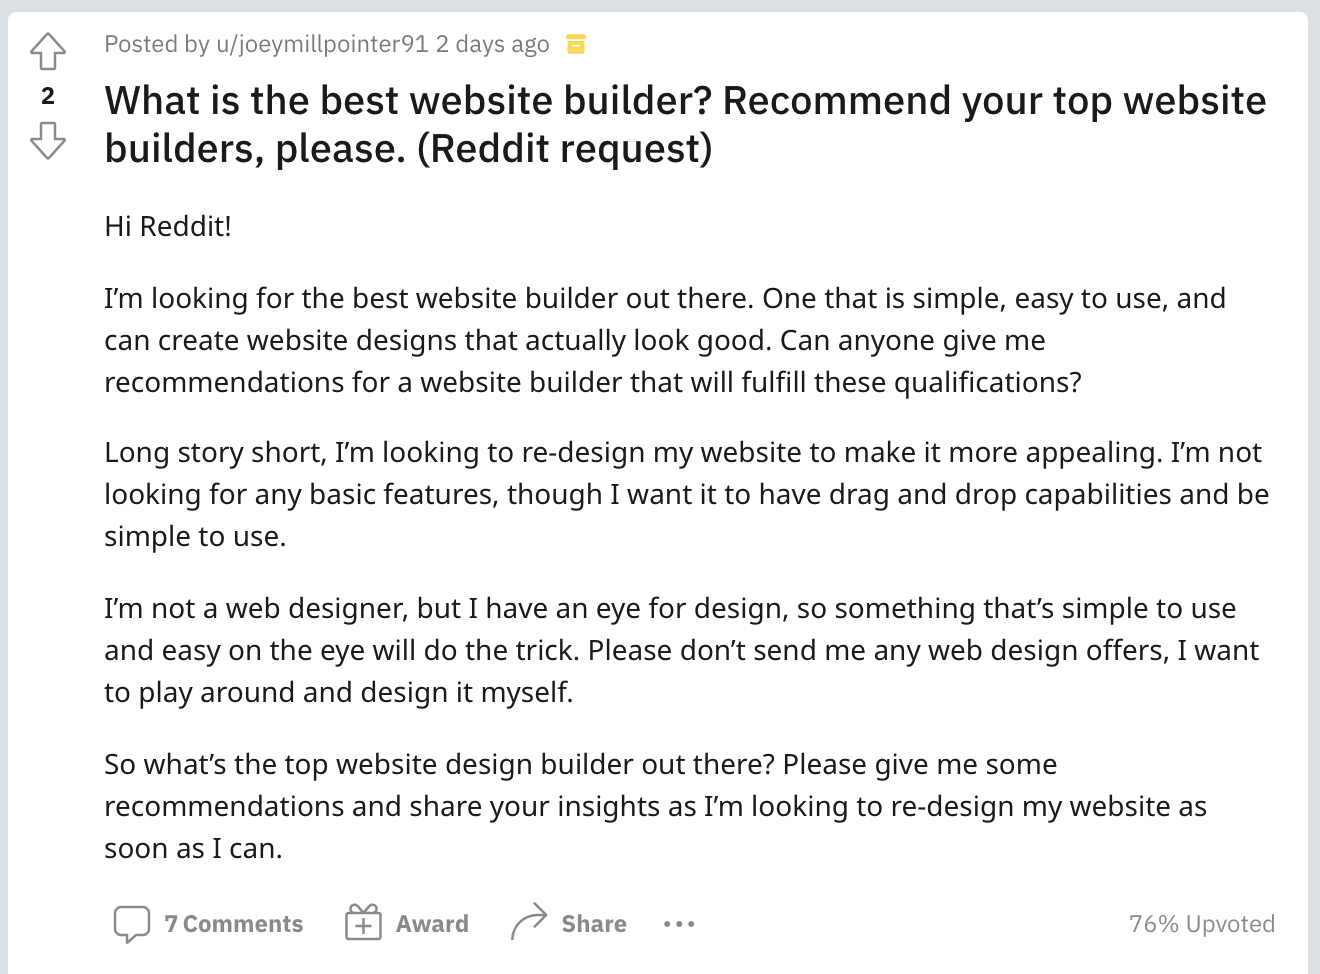Click the vote score number 2
Image resolution: width=1320 pixels, height=974 pixels.
click(48, 96)
